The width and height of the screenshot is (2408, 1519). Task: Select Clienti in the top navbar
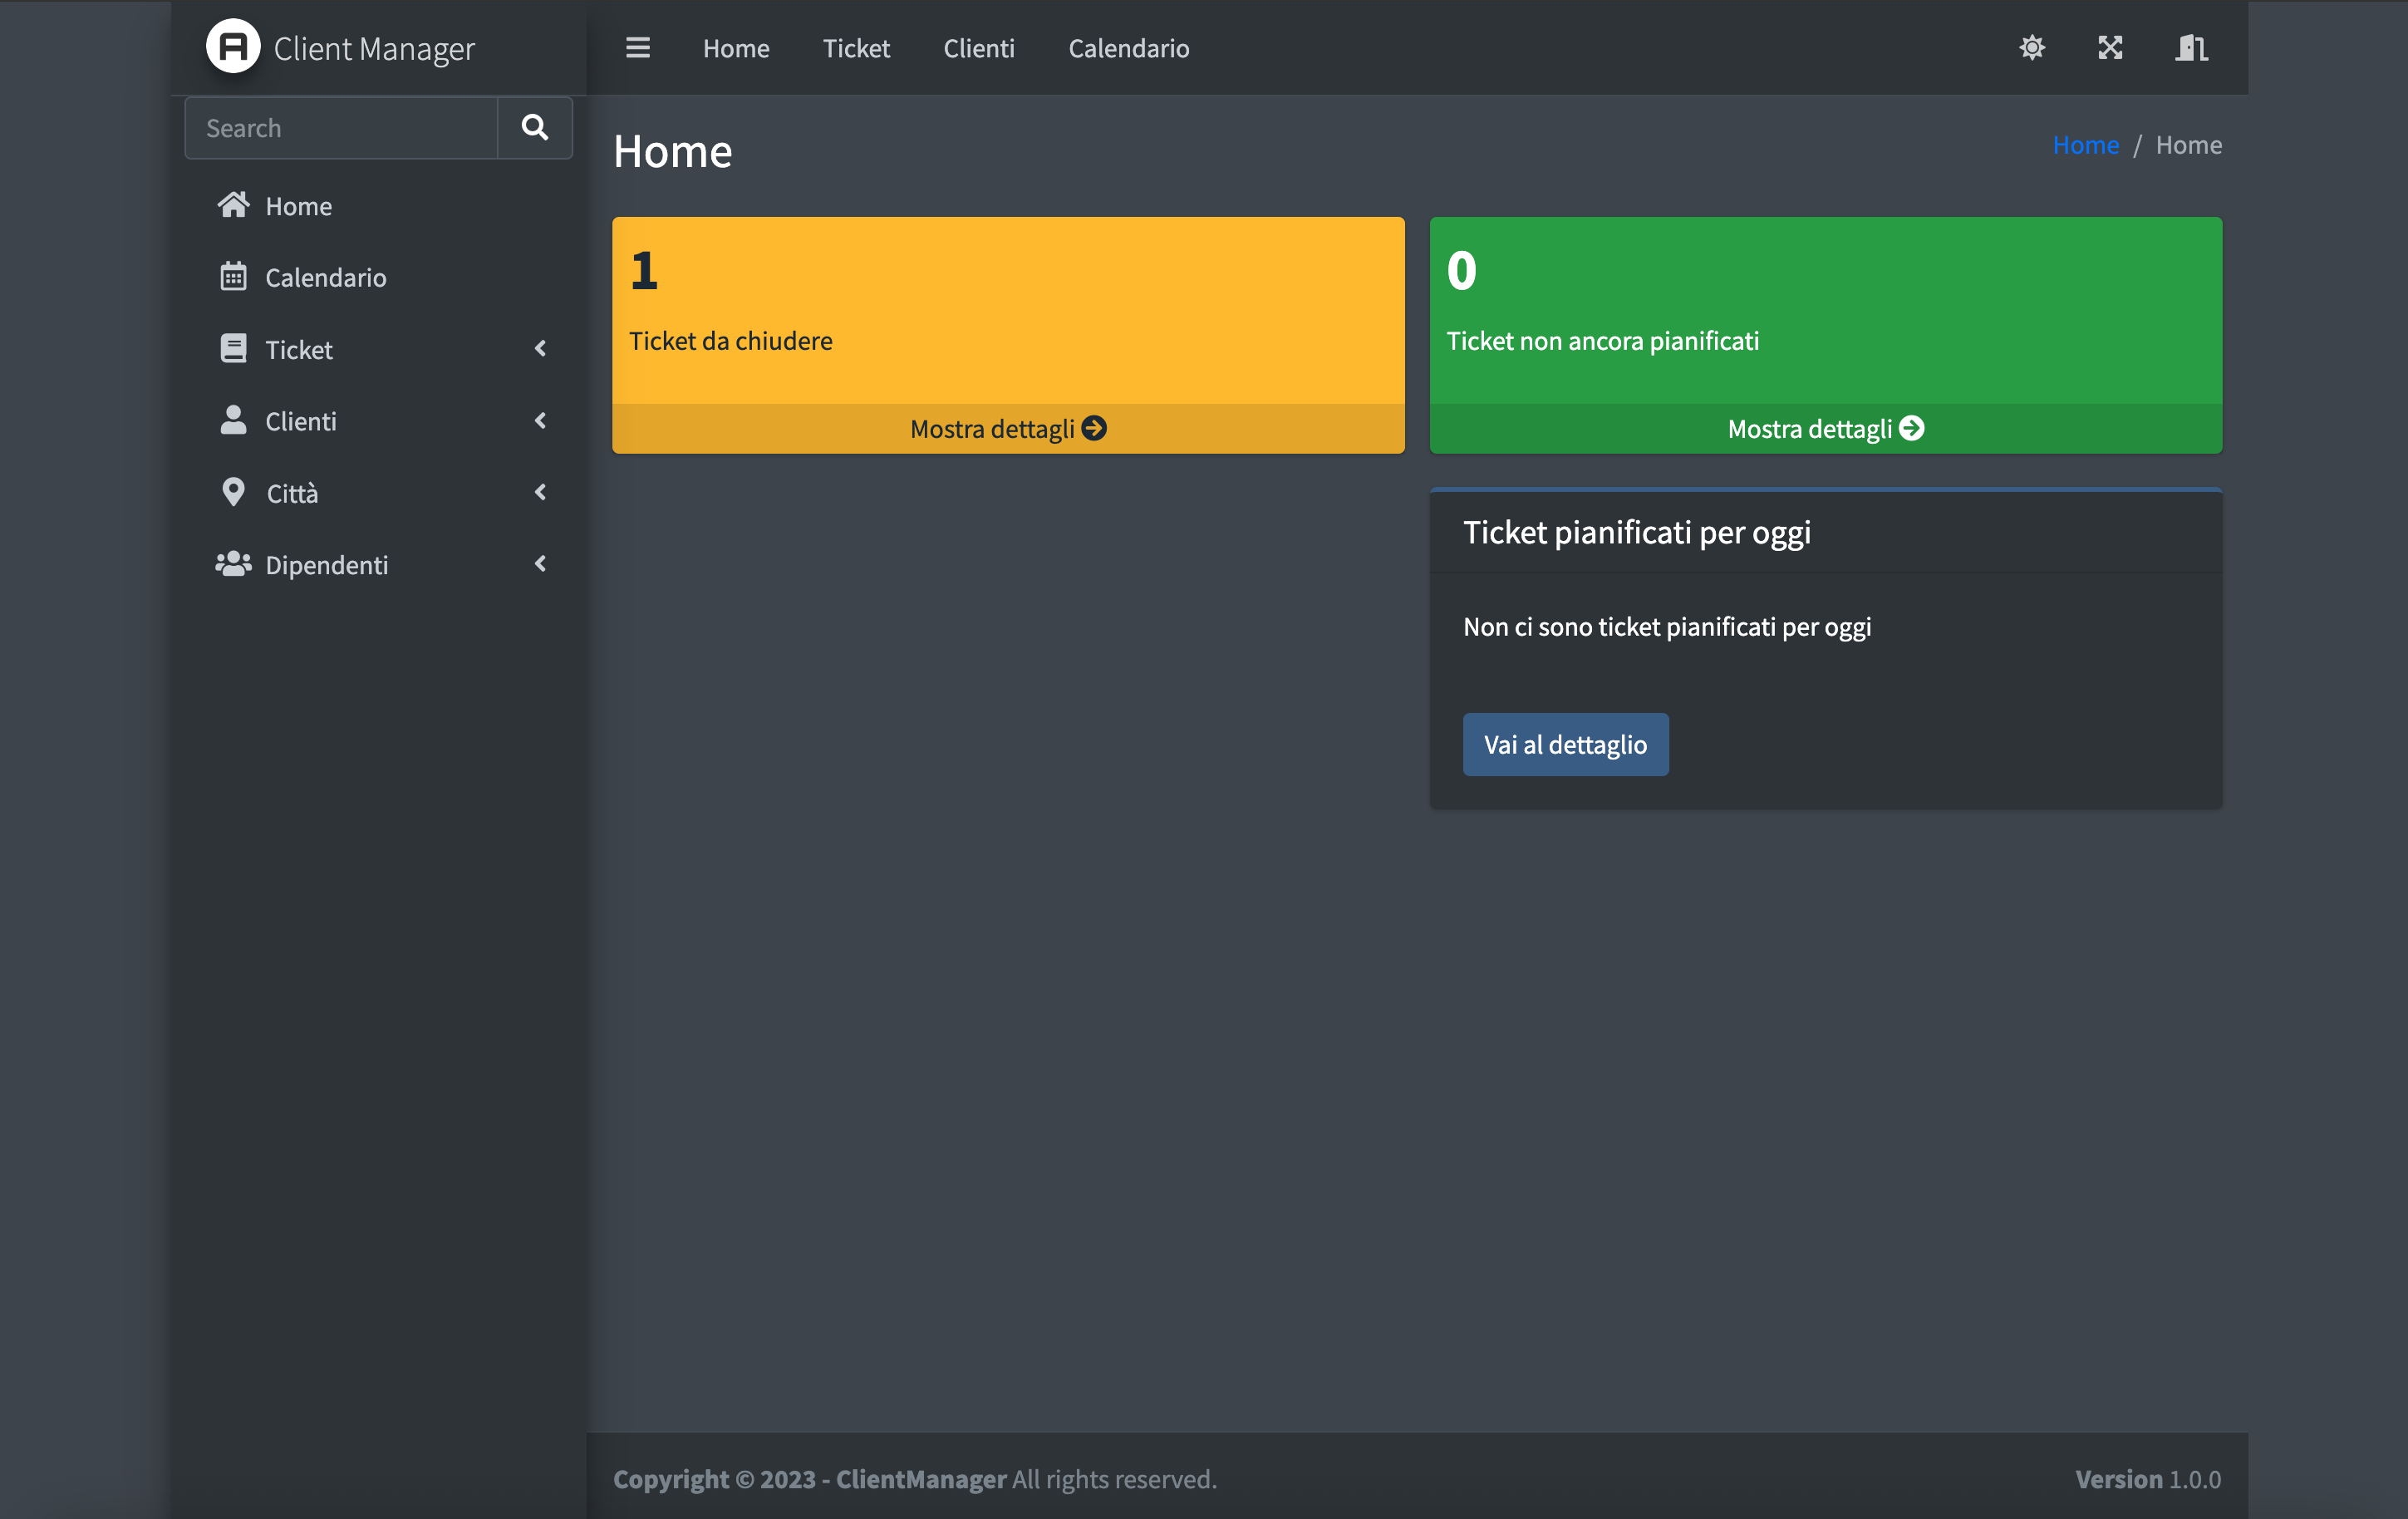click(978, 48)
